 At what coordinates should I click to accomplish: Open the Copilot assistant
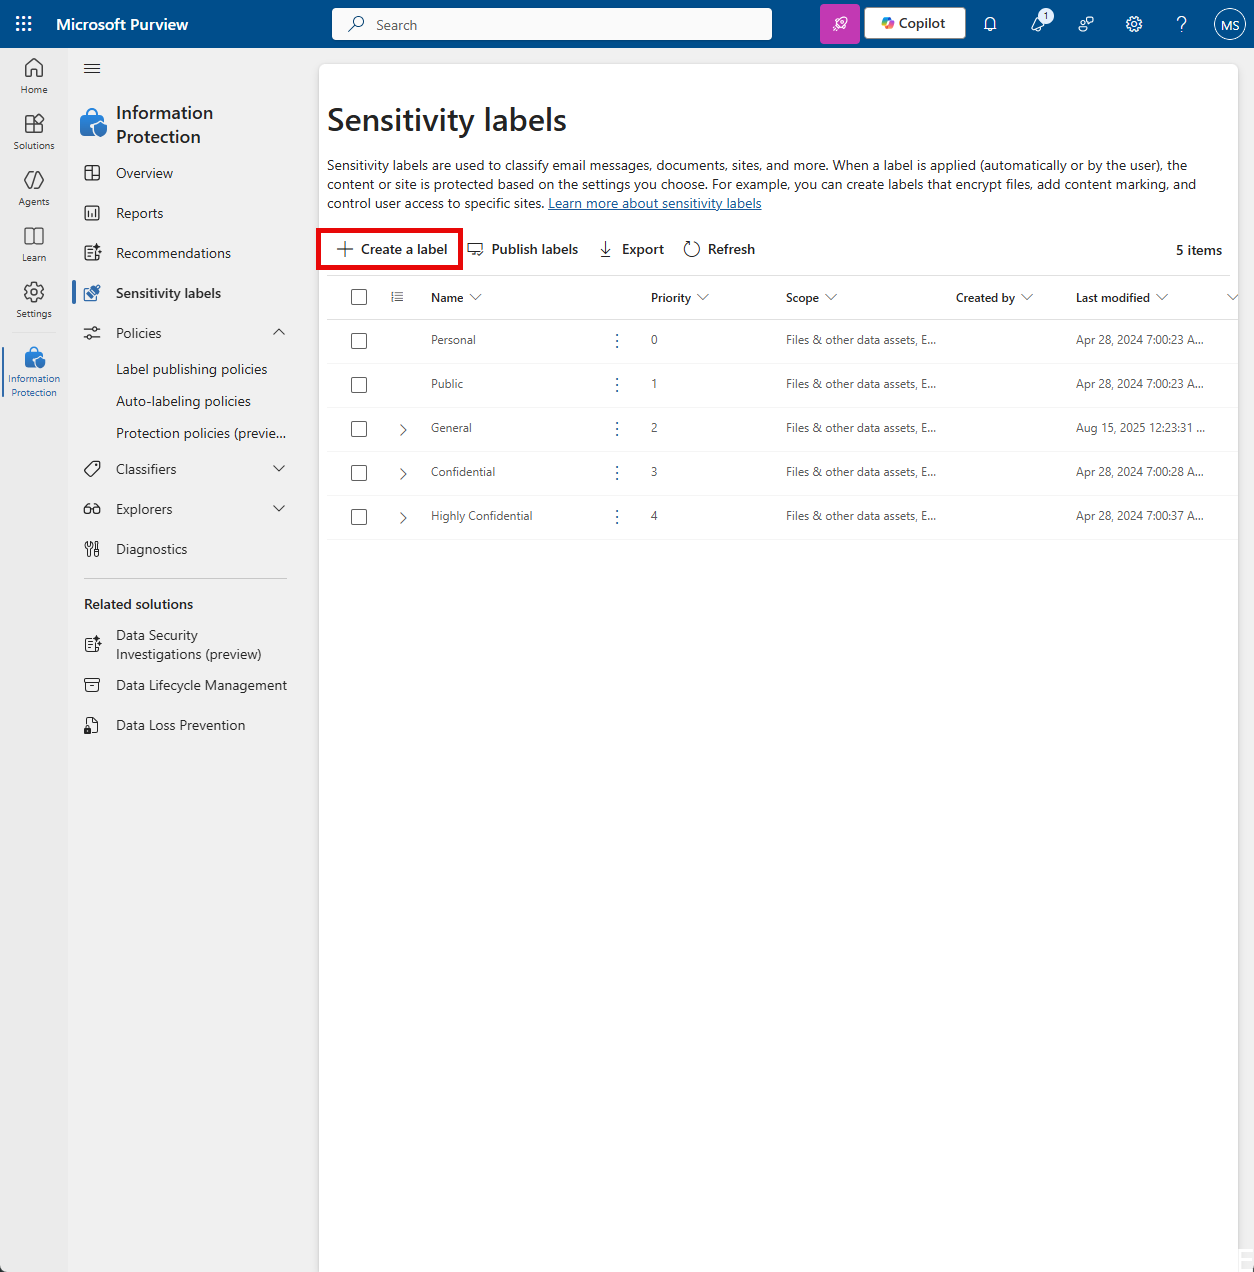913,23
